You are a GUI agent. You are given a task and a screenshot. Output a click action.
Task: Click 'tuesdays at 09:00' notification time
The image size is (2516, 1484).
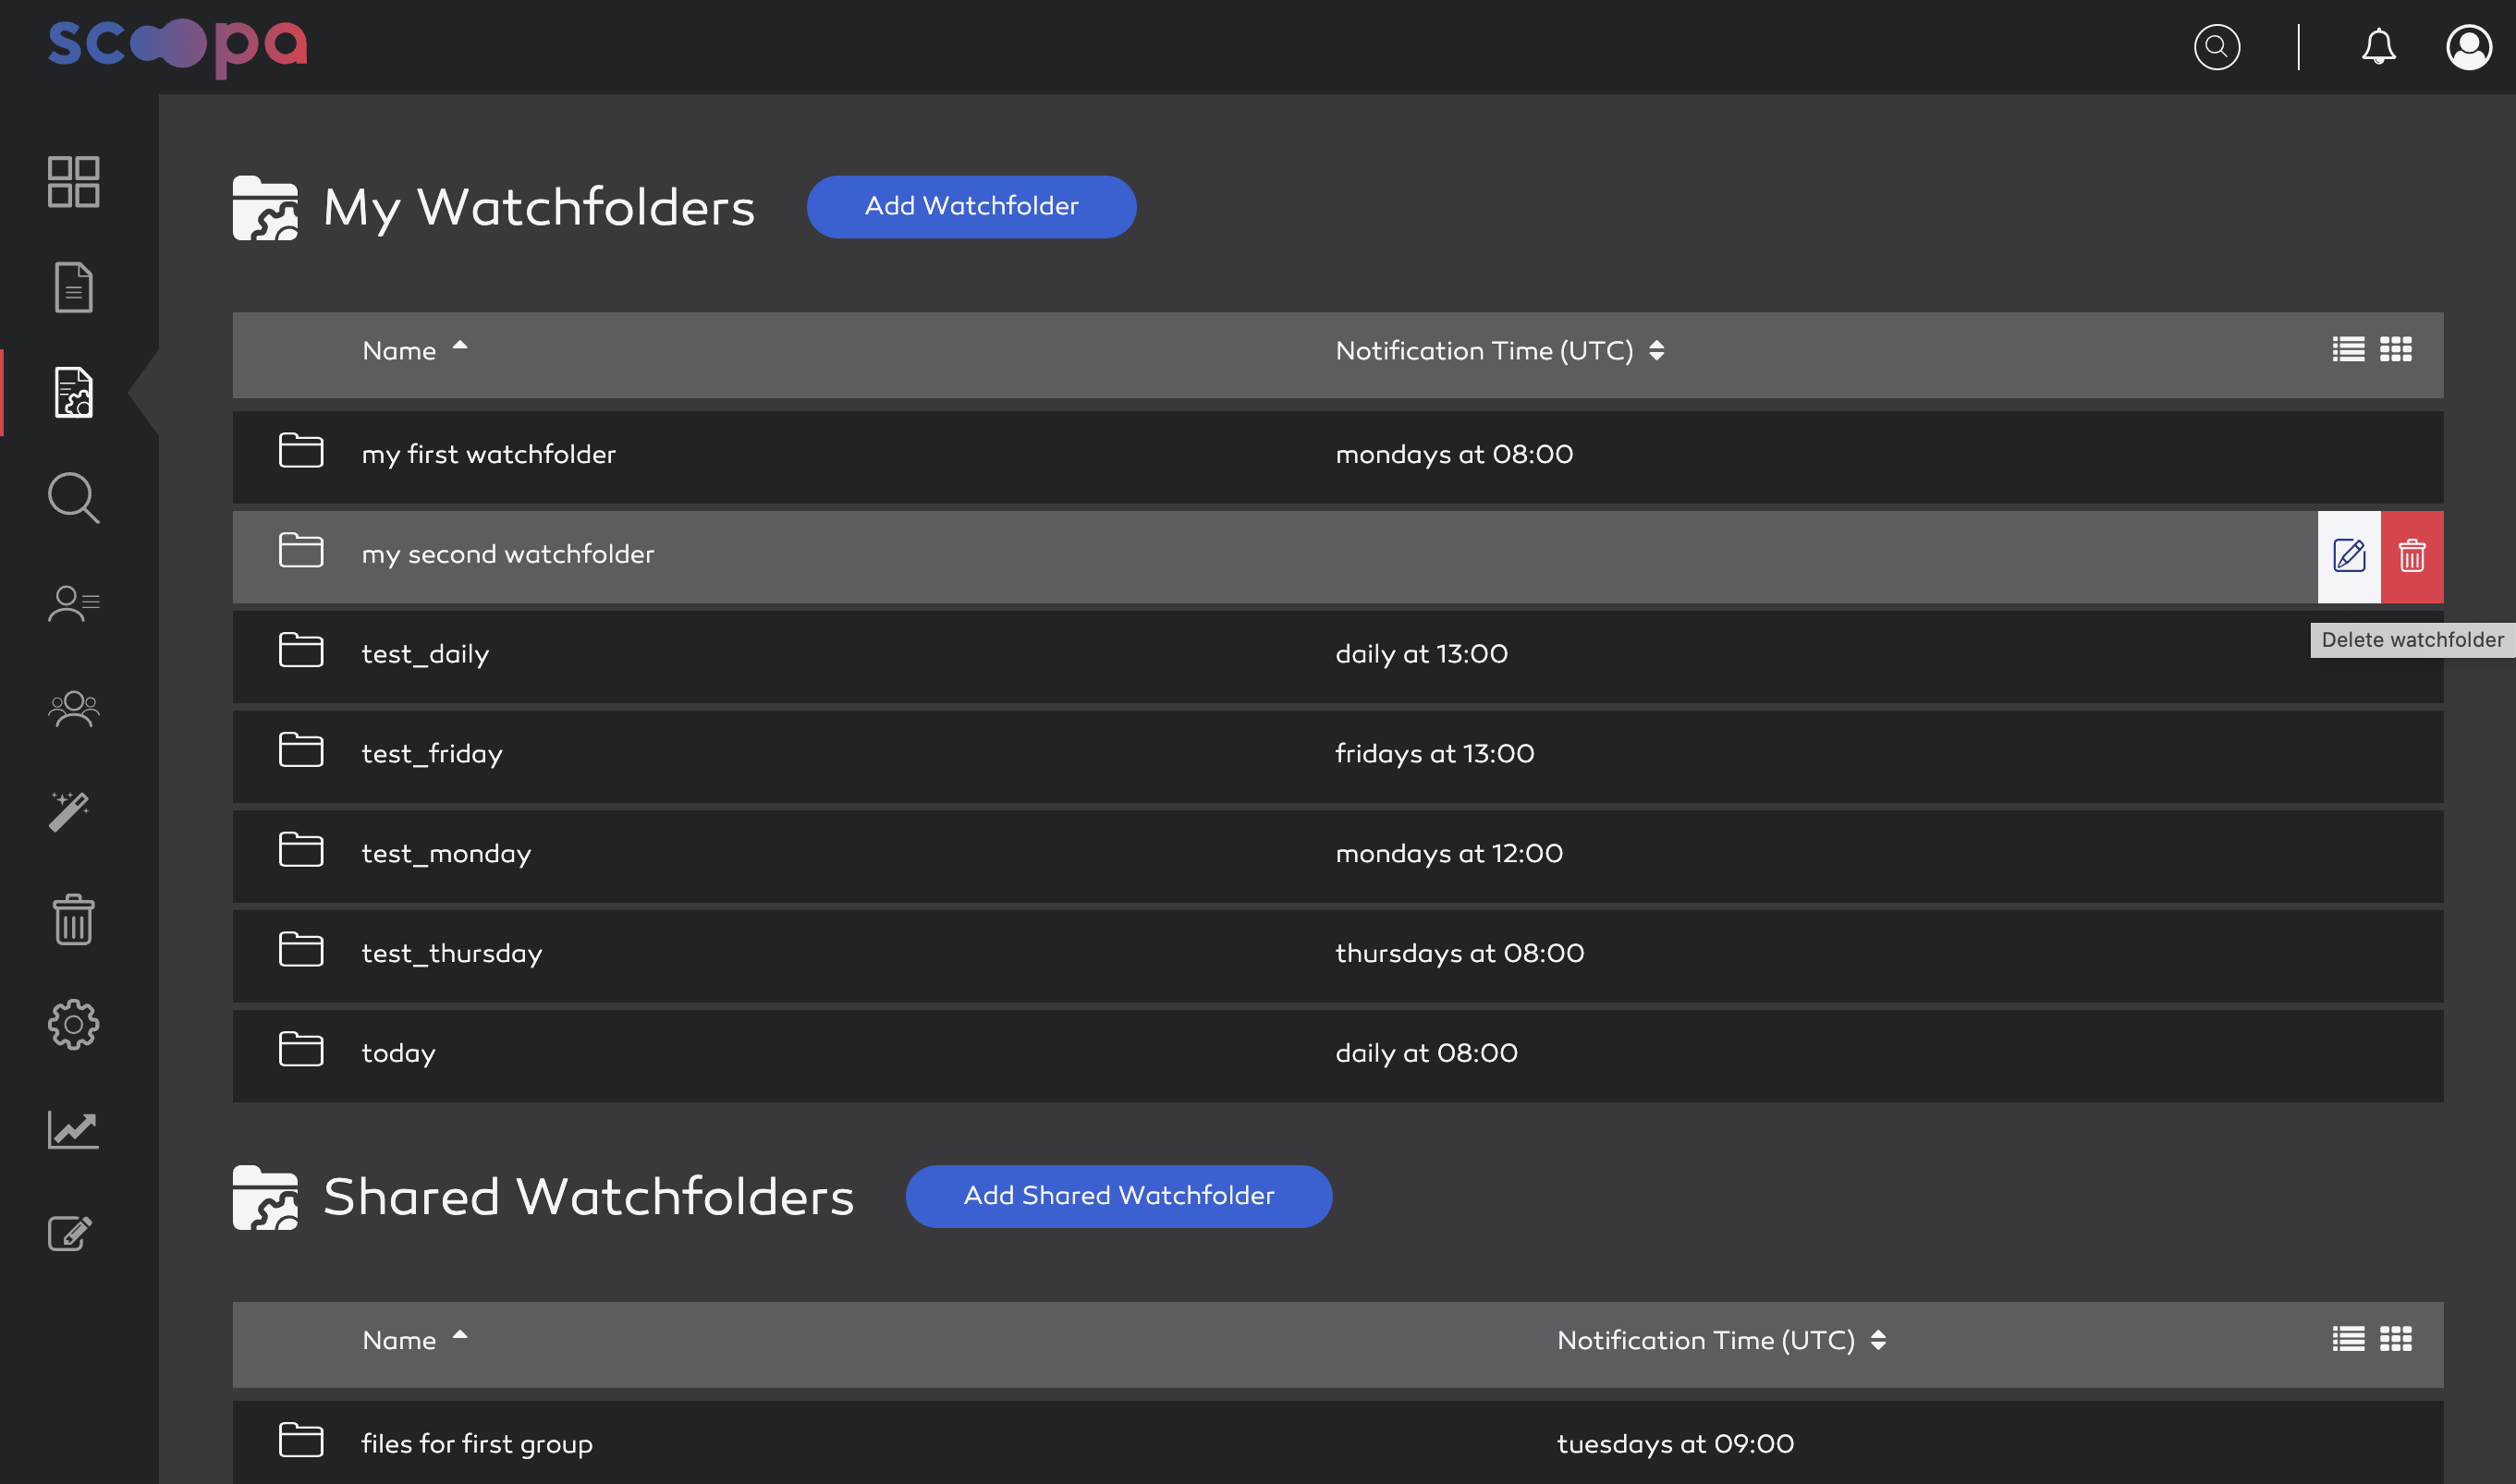click(x=1675, y=1443)
